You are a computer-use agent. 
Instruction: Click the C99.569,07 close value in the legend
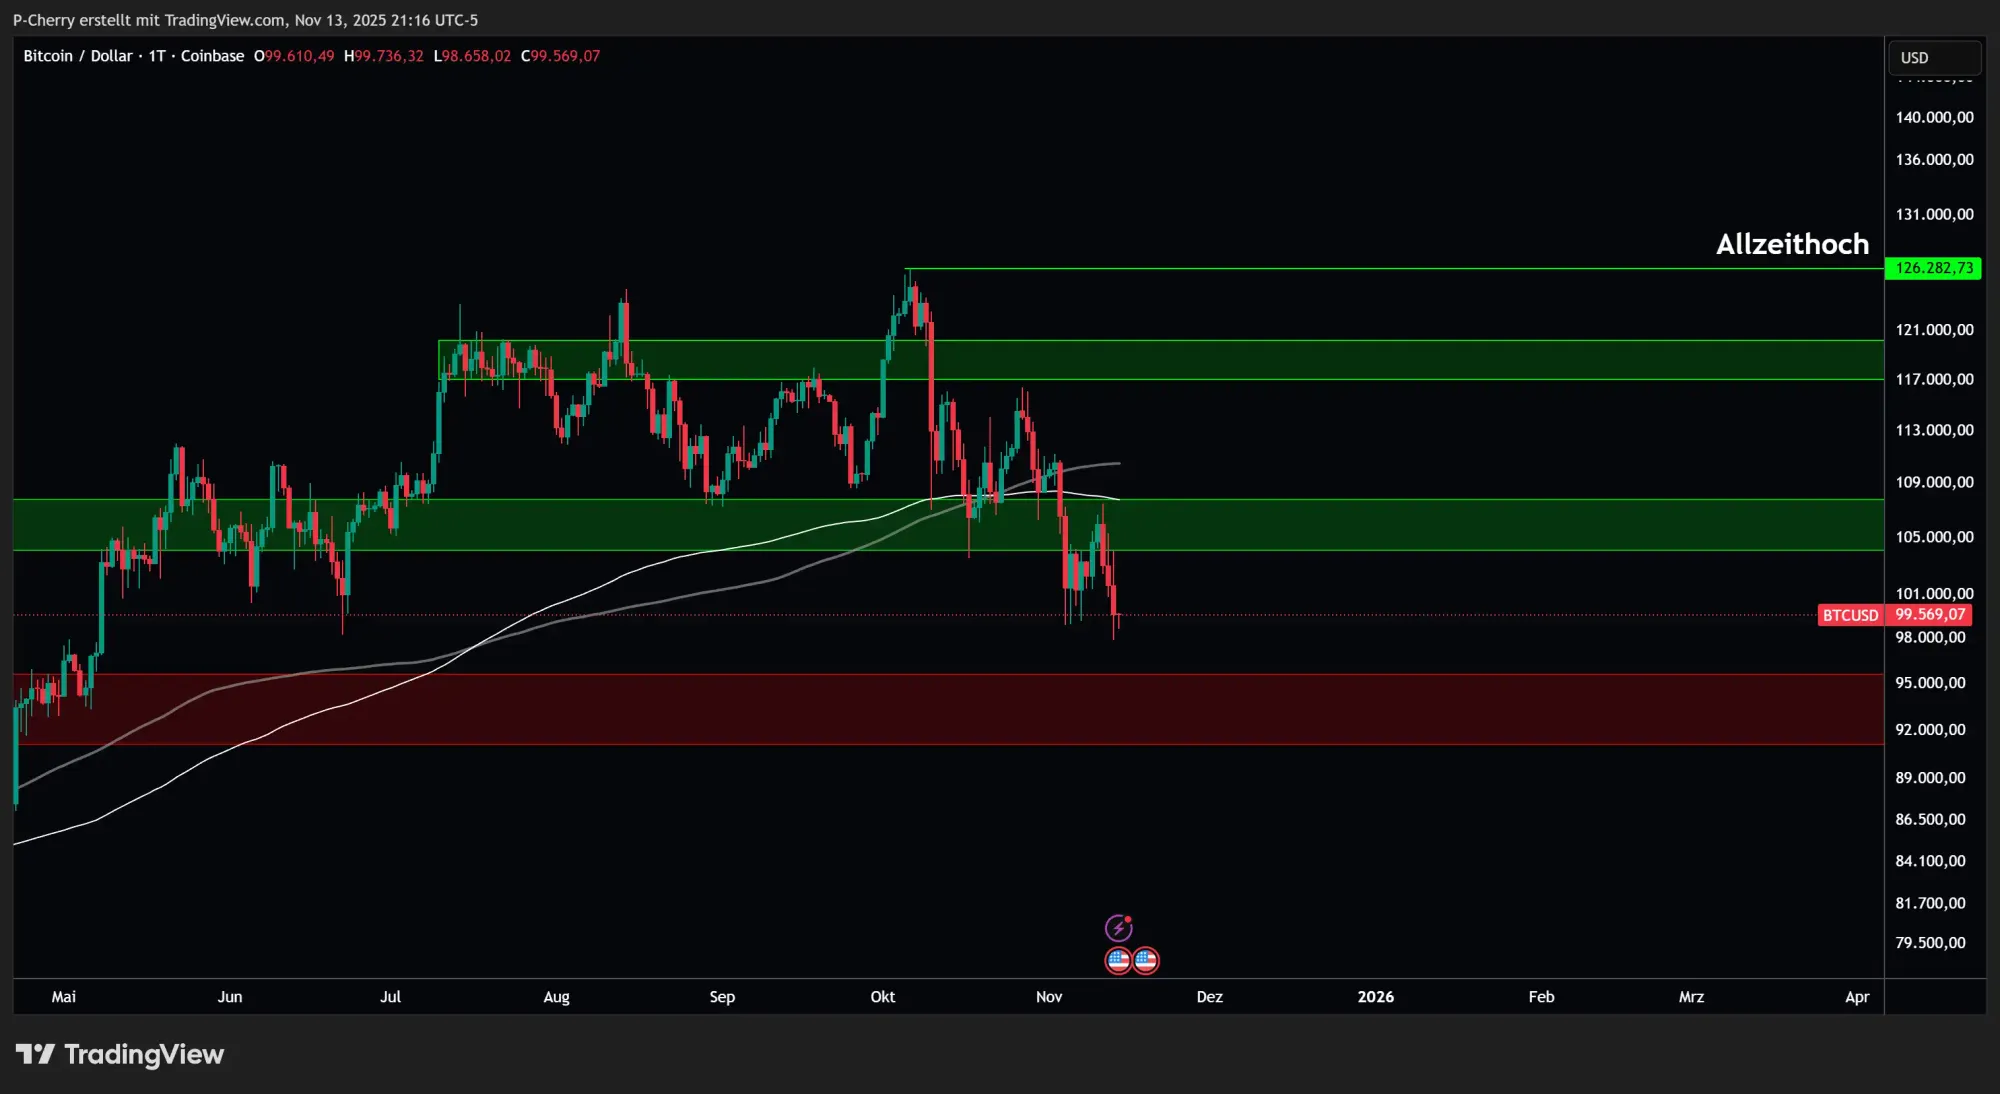[560, 56]
